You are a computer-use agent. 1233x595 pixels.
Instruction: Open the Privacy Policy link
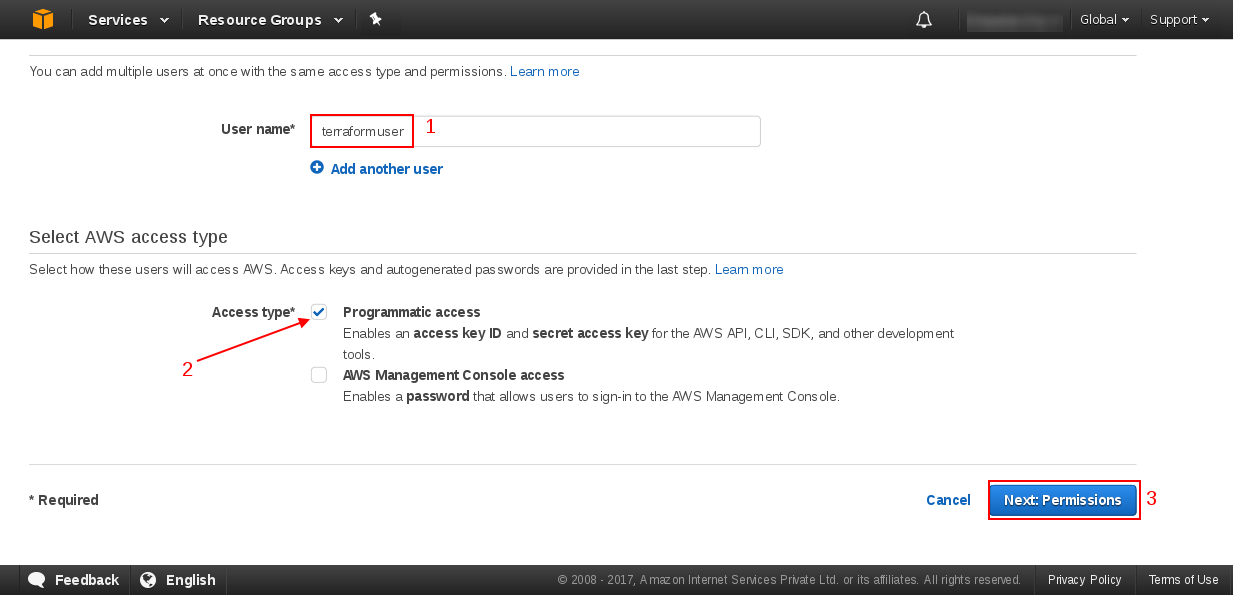(x=1084, y=580)
